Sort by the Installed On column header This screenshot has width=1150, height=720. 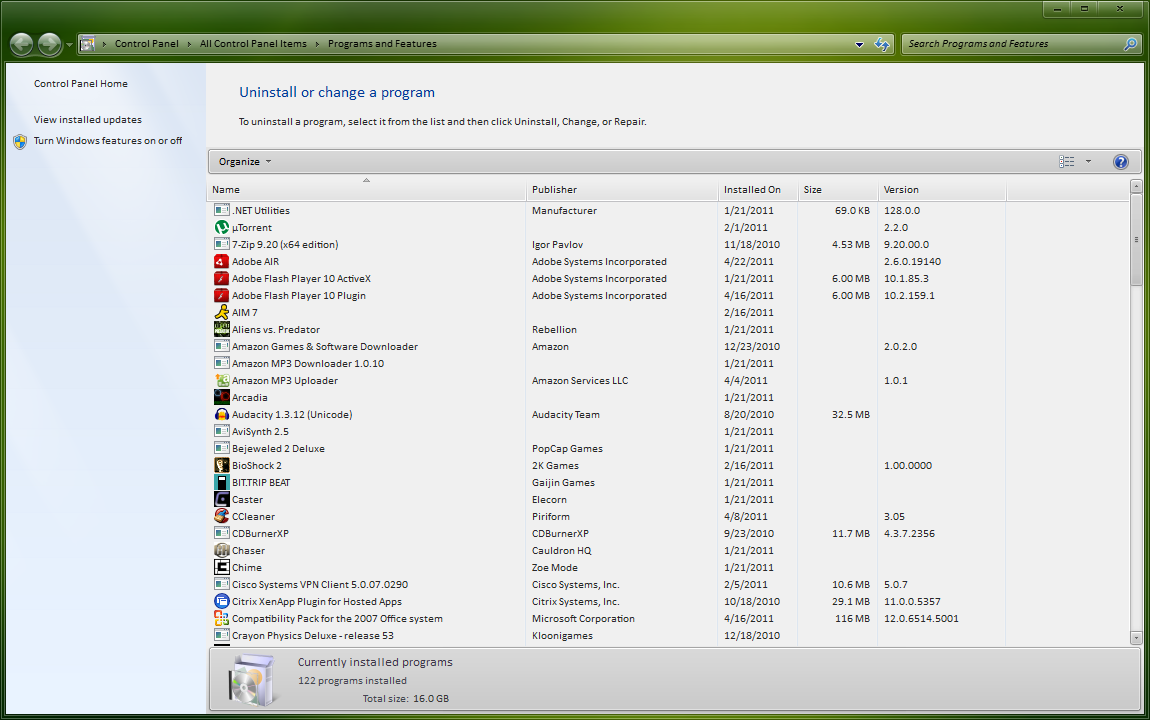click(x=758, y=190)
